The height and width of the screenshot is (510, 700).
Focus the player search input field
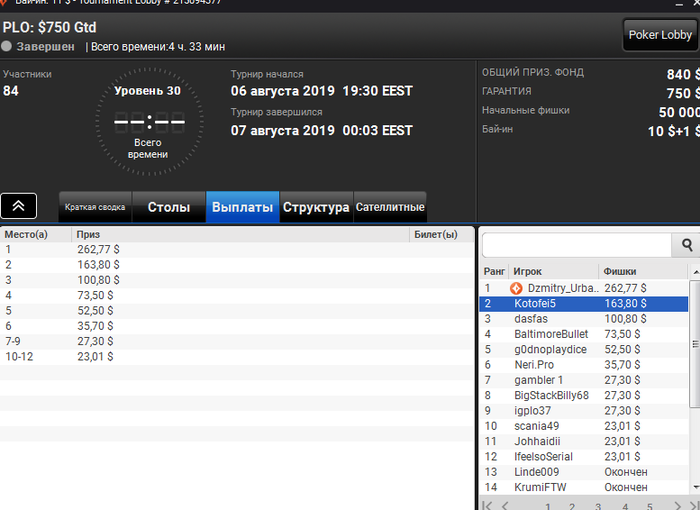coord(577,245)
